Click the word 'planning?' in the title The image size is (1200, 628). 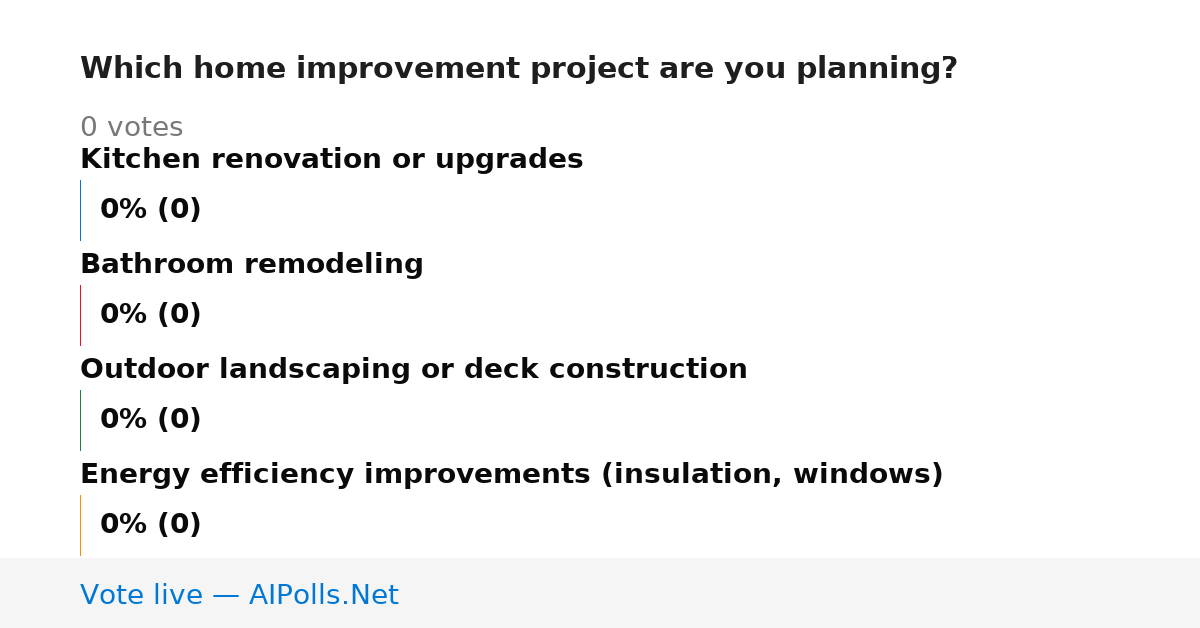(876, 69)
